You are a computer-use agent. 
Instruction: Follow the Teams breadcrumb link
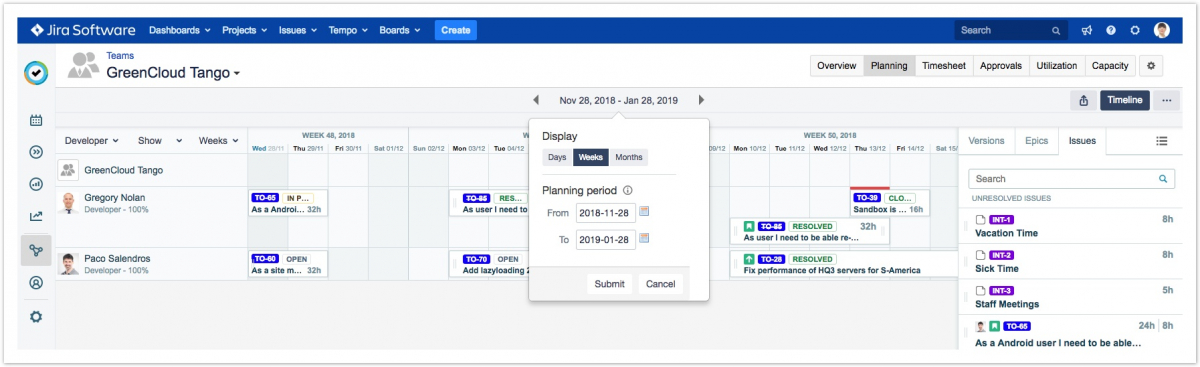[x=120, y=56]
